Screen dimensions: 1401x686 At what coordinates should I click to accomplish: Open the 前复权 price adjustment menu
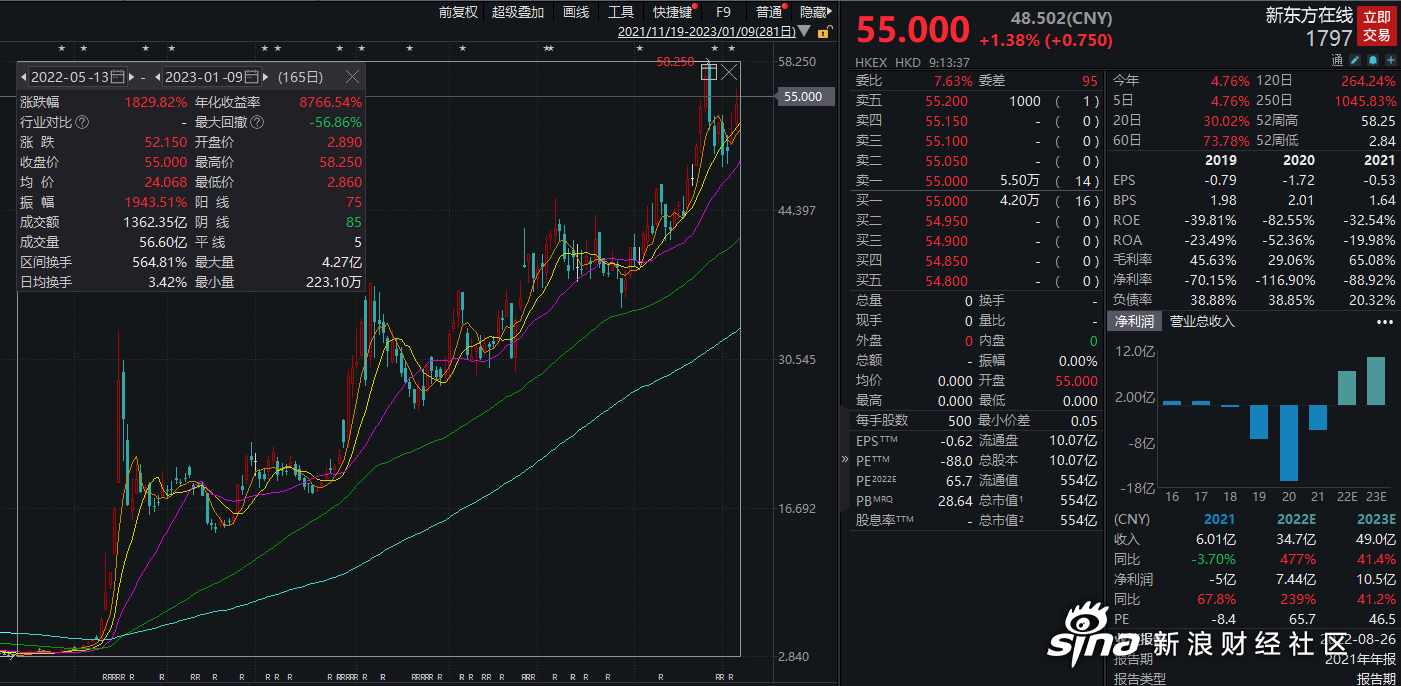(x=458, y=12)
